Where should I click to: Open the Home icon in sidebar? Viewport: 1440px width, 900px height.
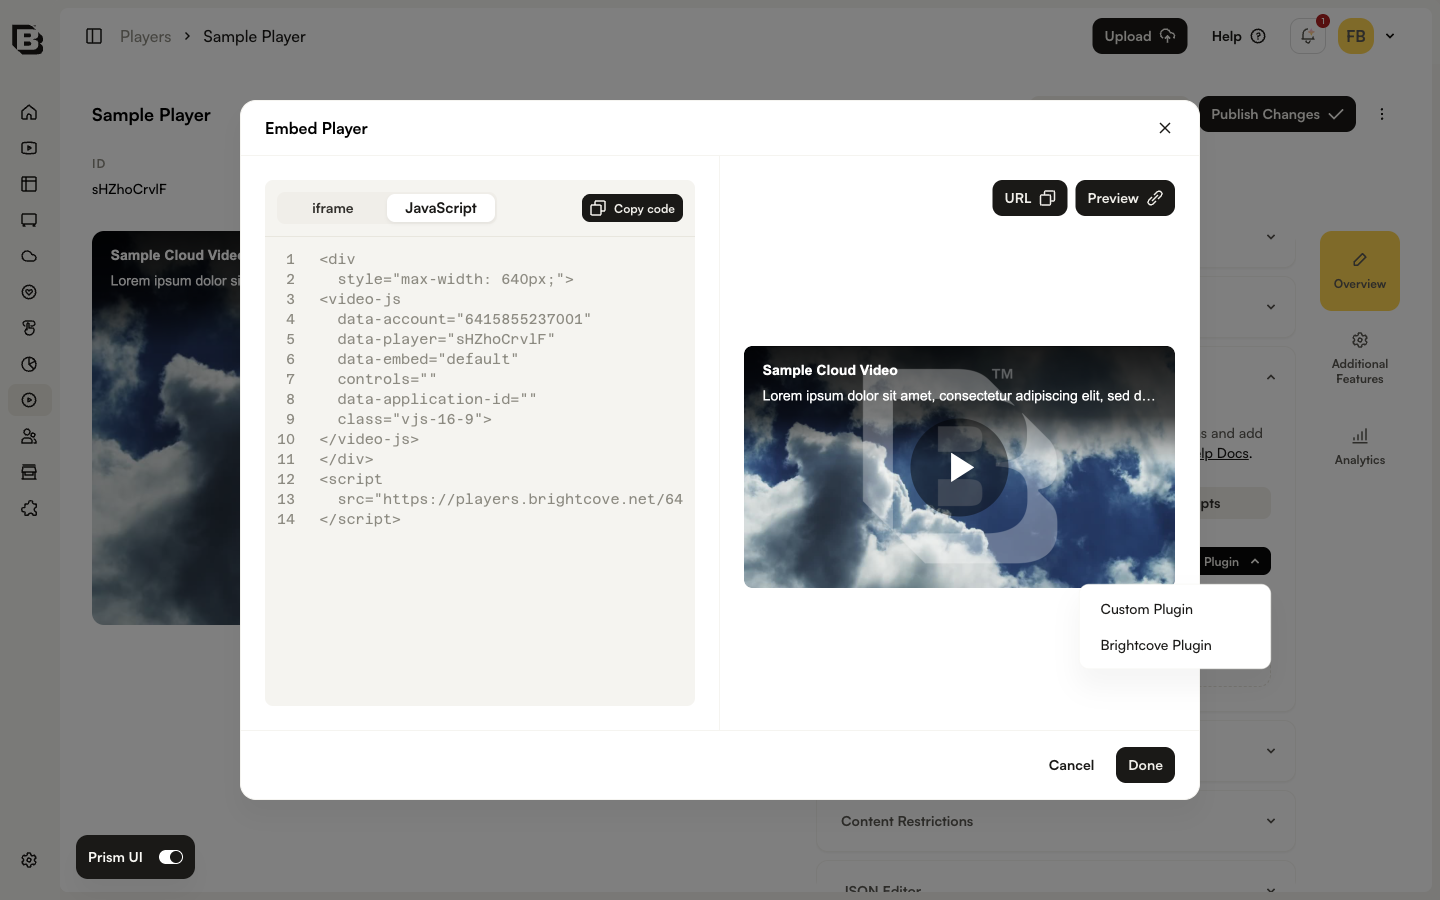[x=29, y=112]
